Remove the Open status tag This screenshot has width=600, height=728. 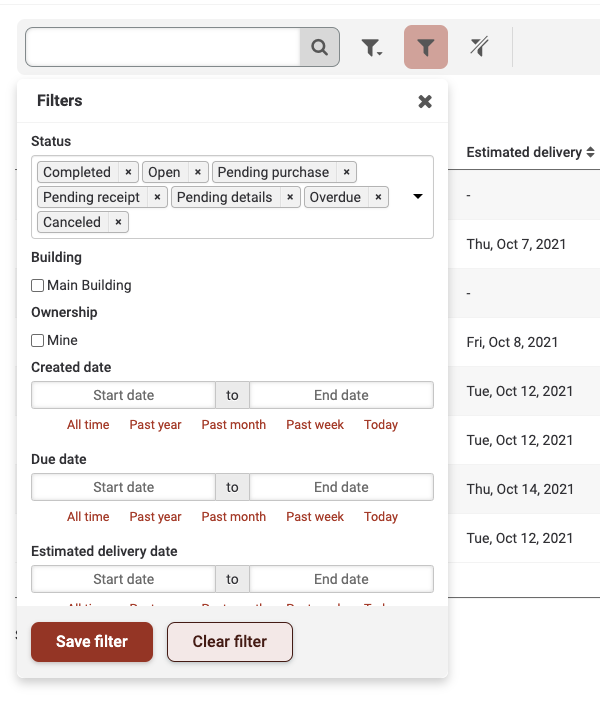(x=197, y=172)
